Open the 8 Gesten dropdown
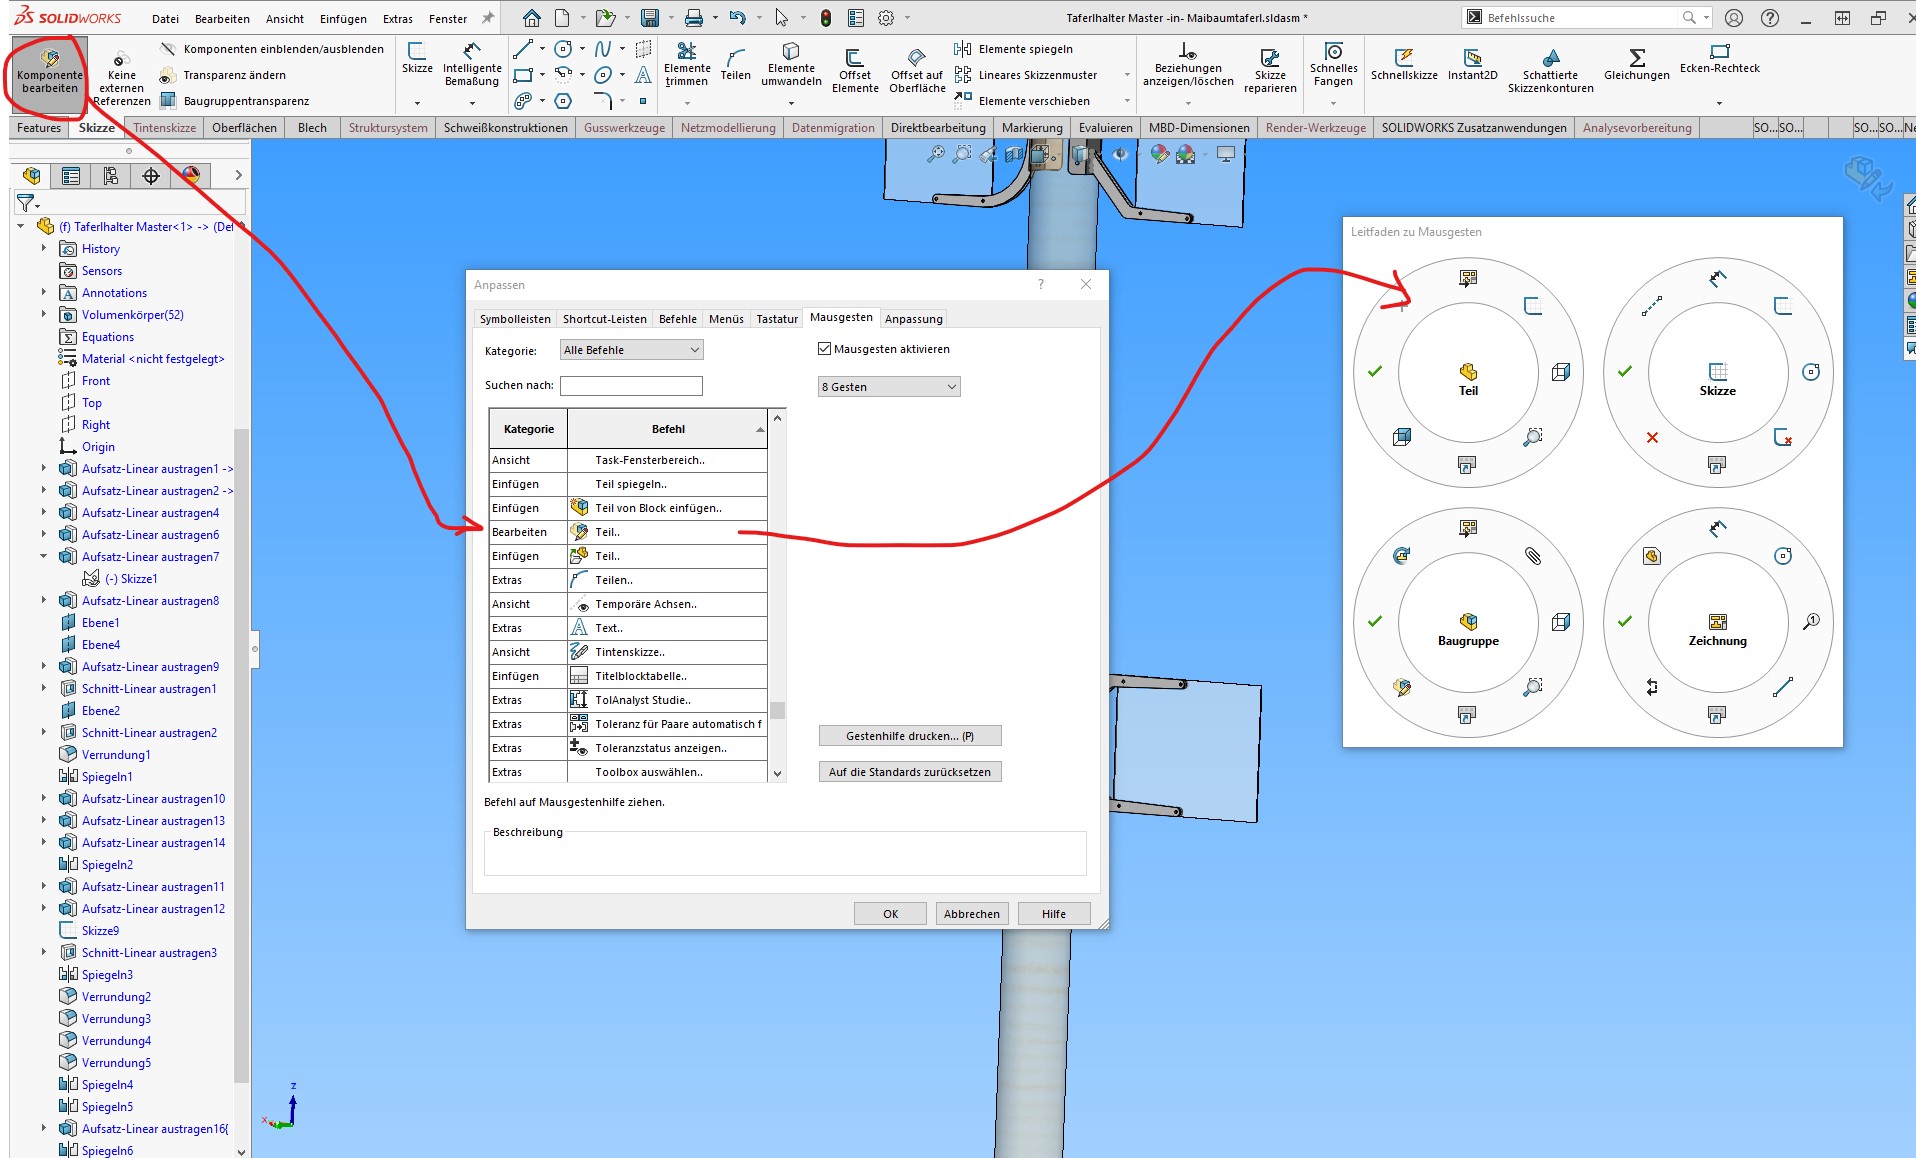 [889, 387]
